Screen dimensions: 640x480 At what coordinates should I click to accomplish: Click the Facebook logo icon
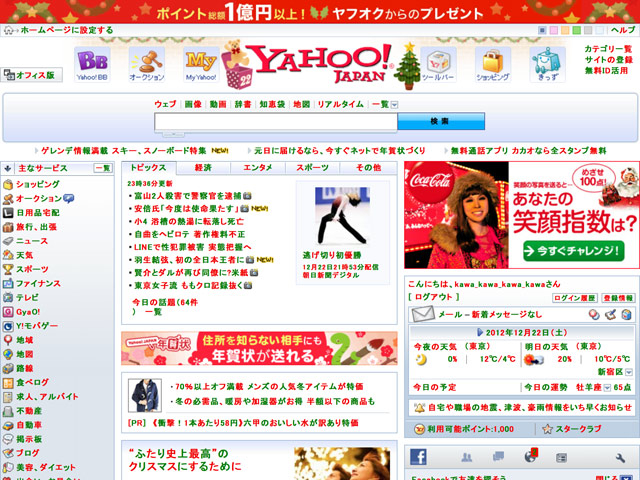[x=418, y=457]
